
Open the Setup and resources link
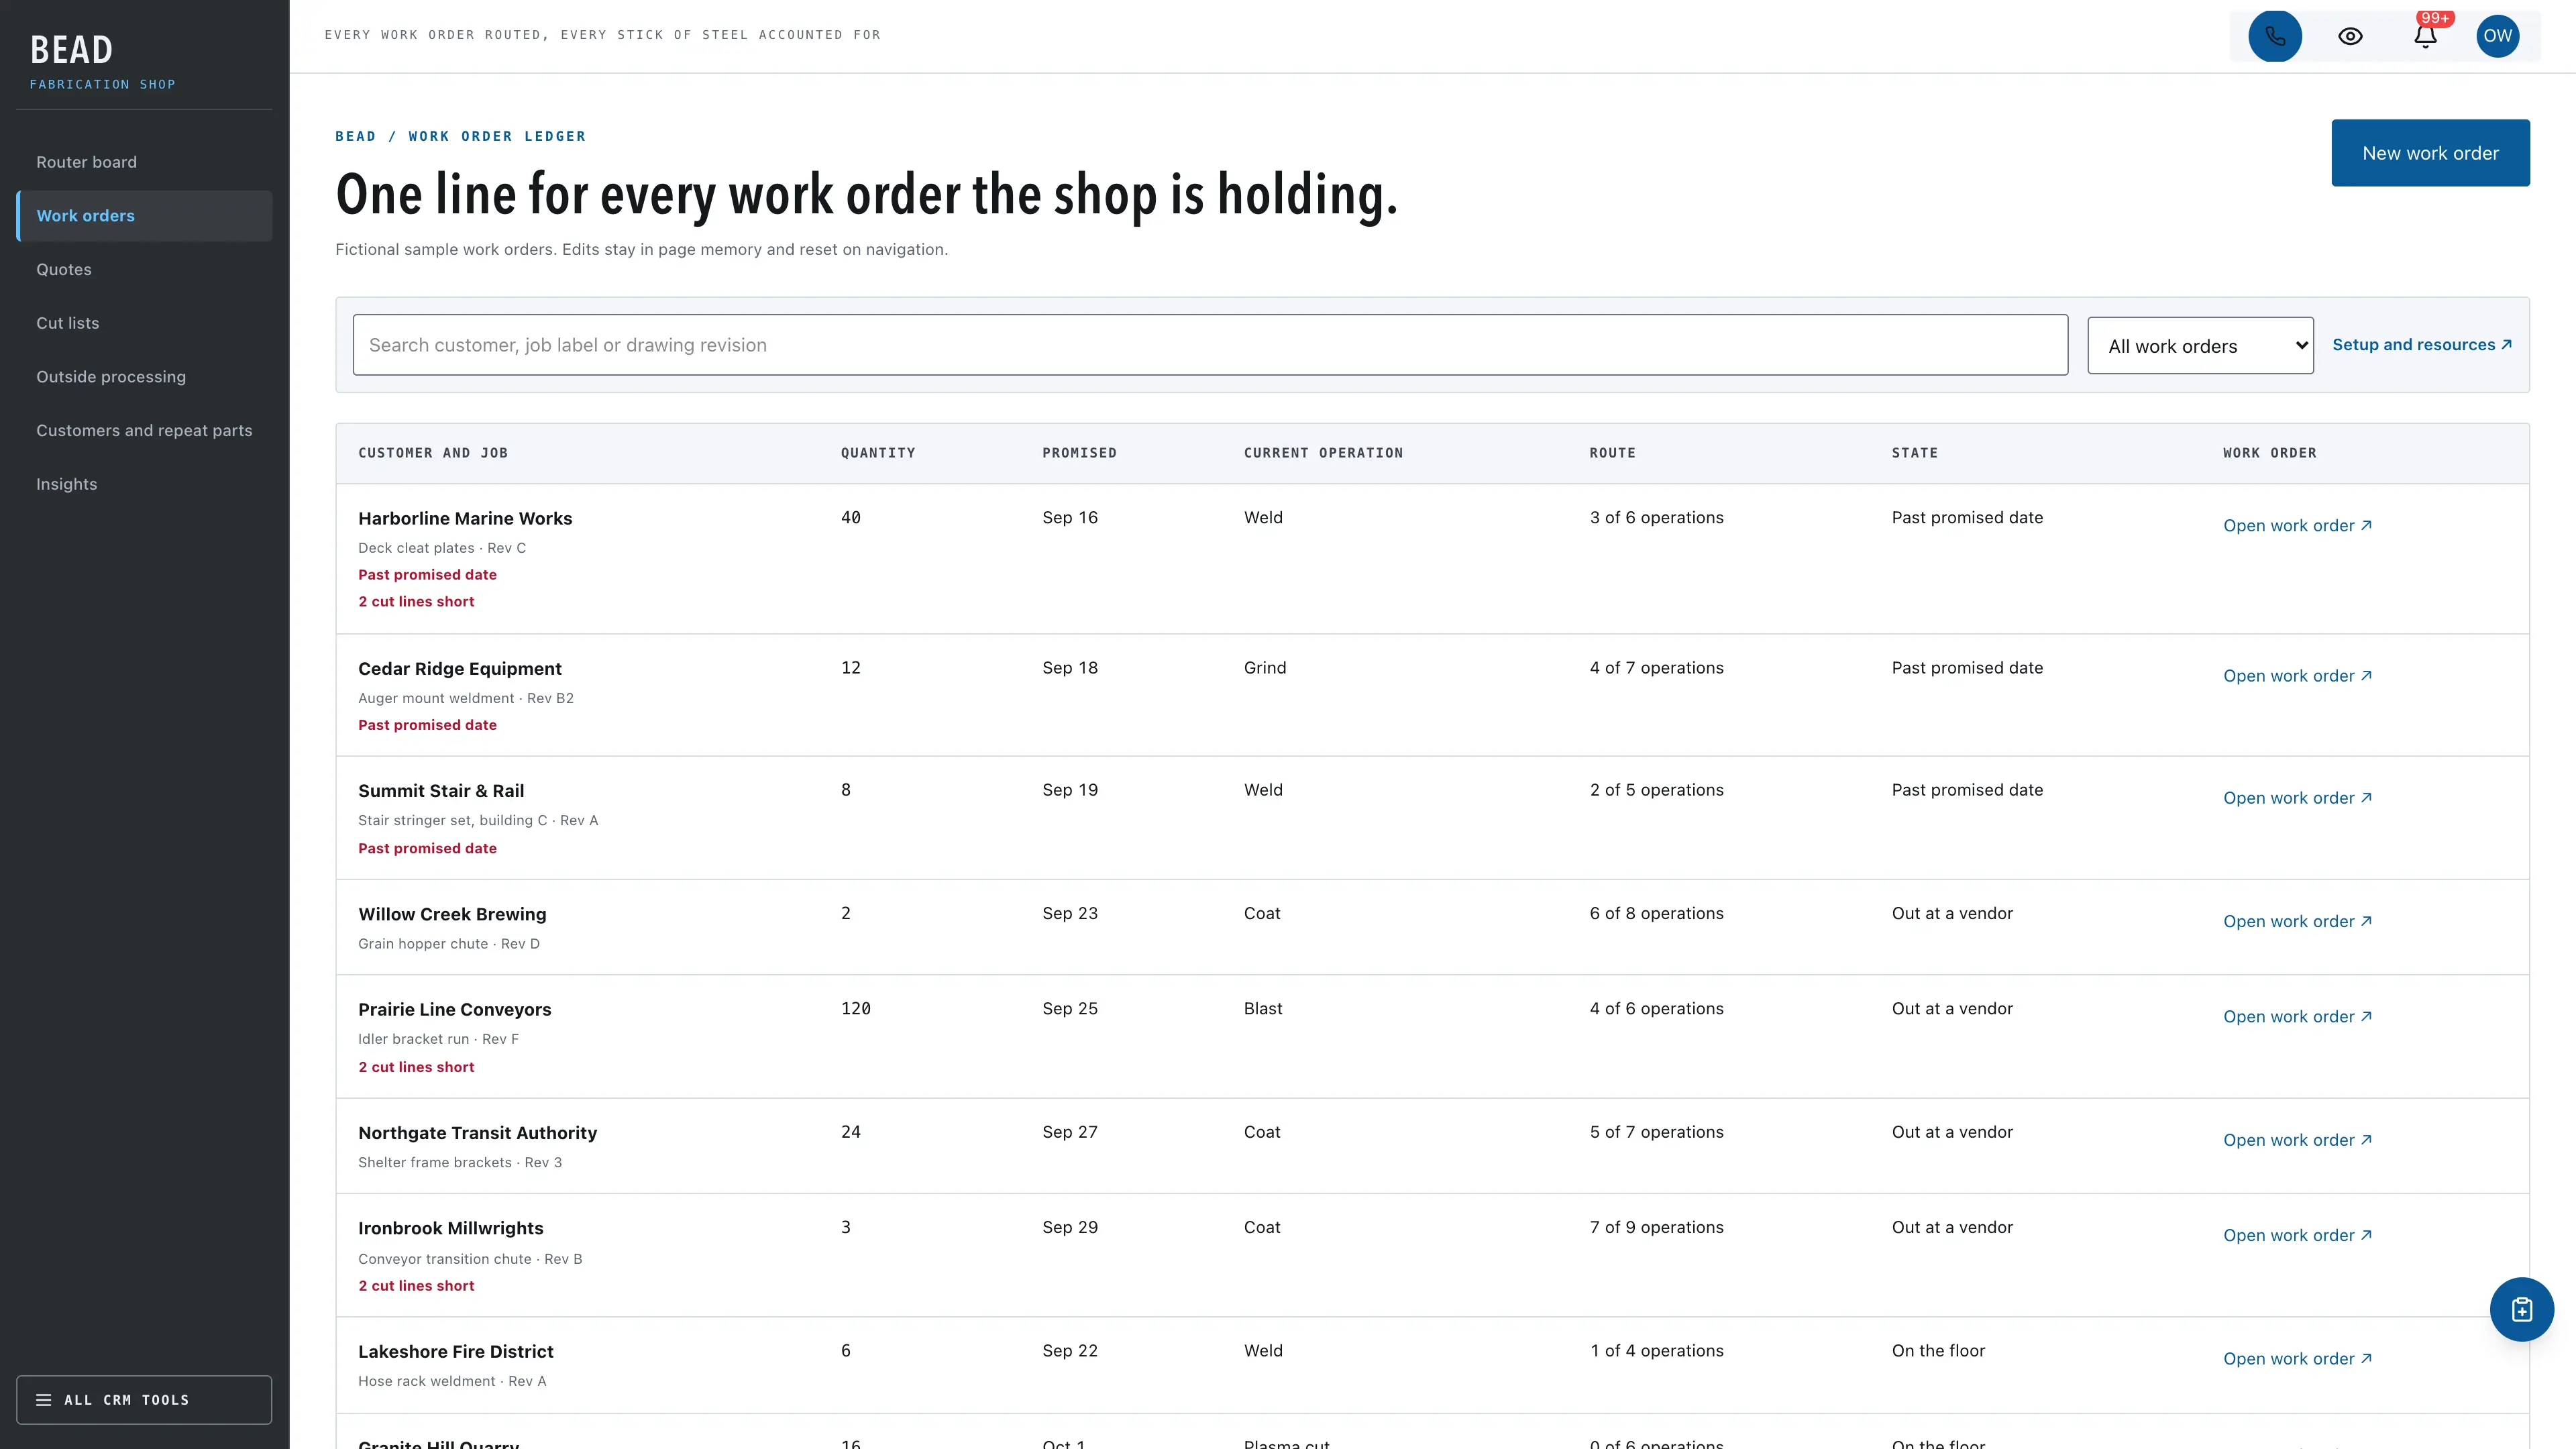click(2421, 344)
